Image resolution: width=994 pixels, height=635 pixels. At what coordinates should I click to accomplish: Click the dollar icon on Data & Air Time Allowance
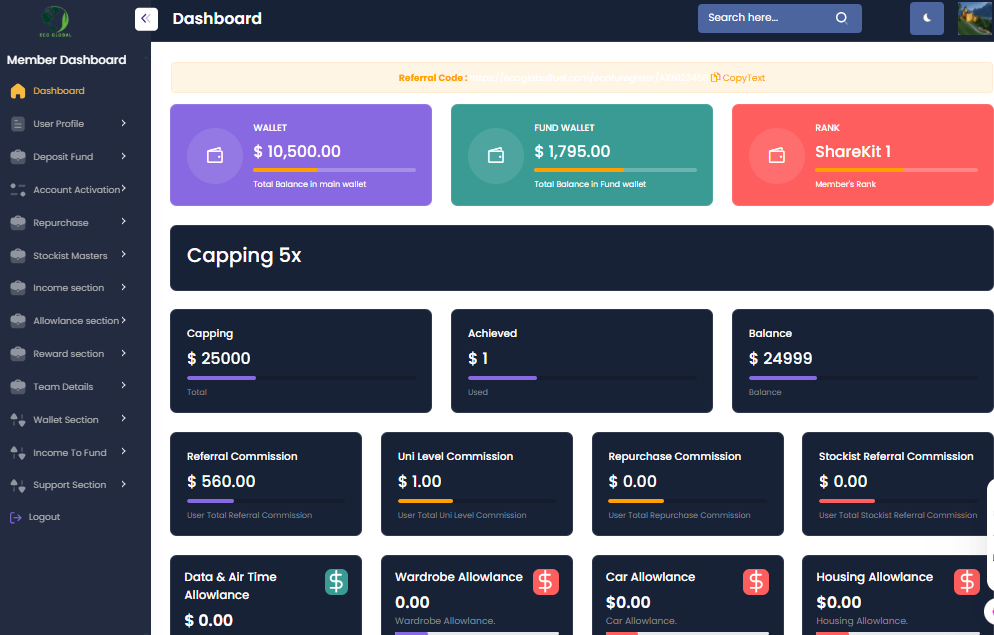[x=337, y=582]
